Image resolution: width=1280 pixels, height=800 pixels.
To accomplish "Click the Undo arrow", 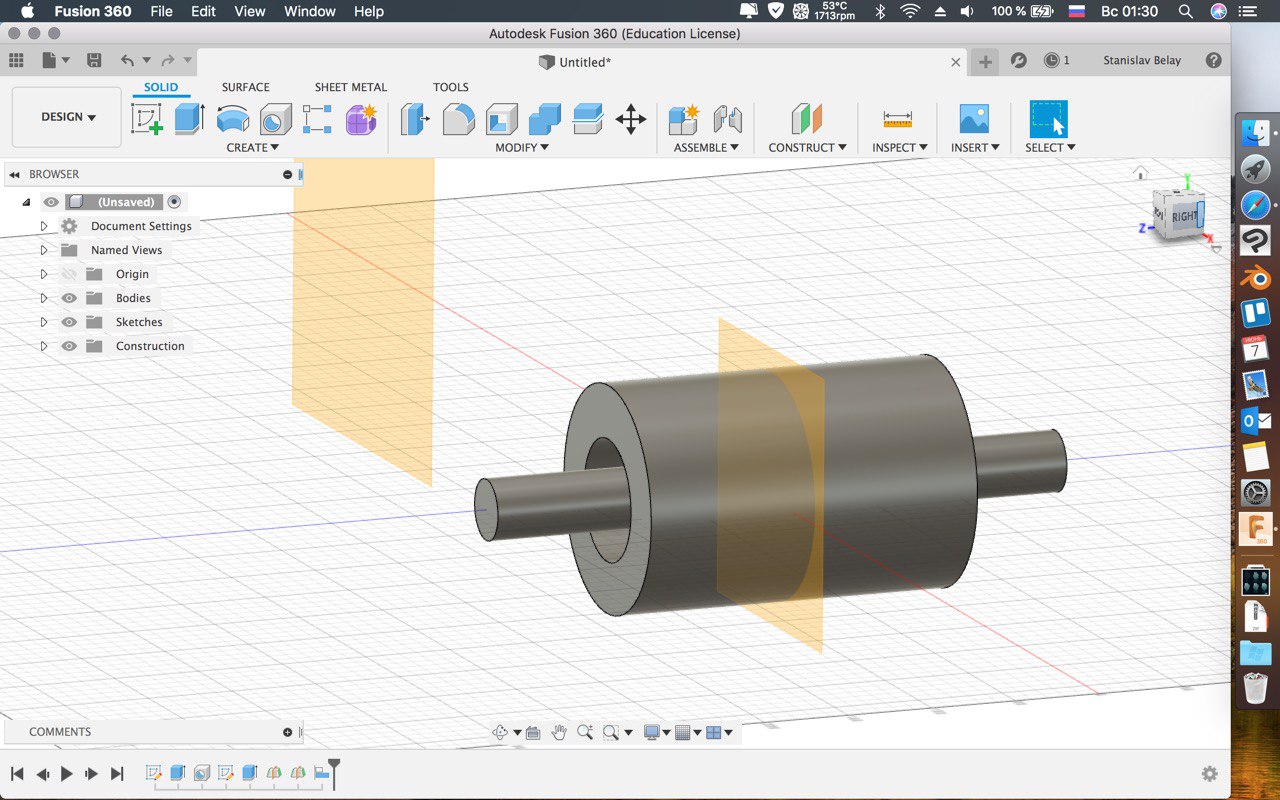I will click(127, 61).
